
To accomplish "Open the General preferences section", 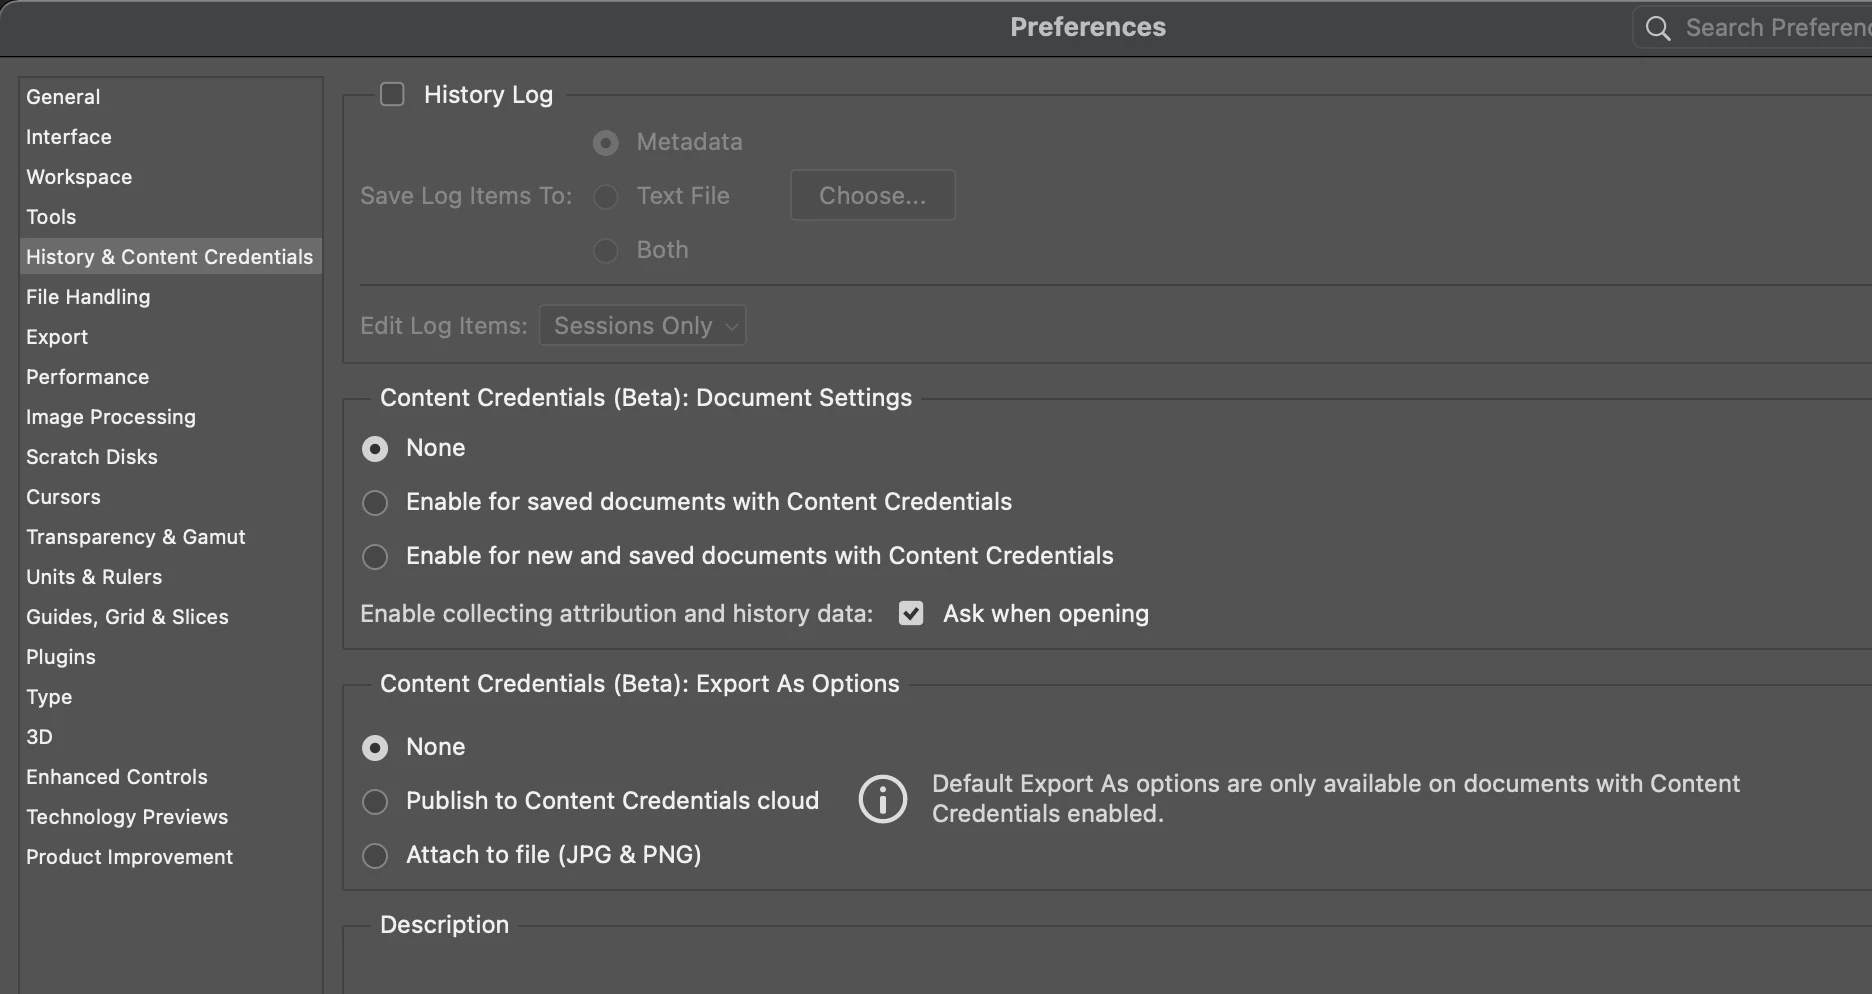I will click(63, 97).
